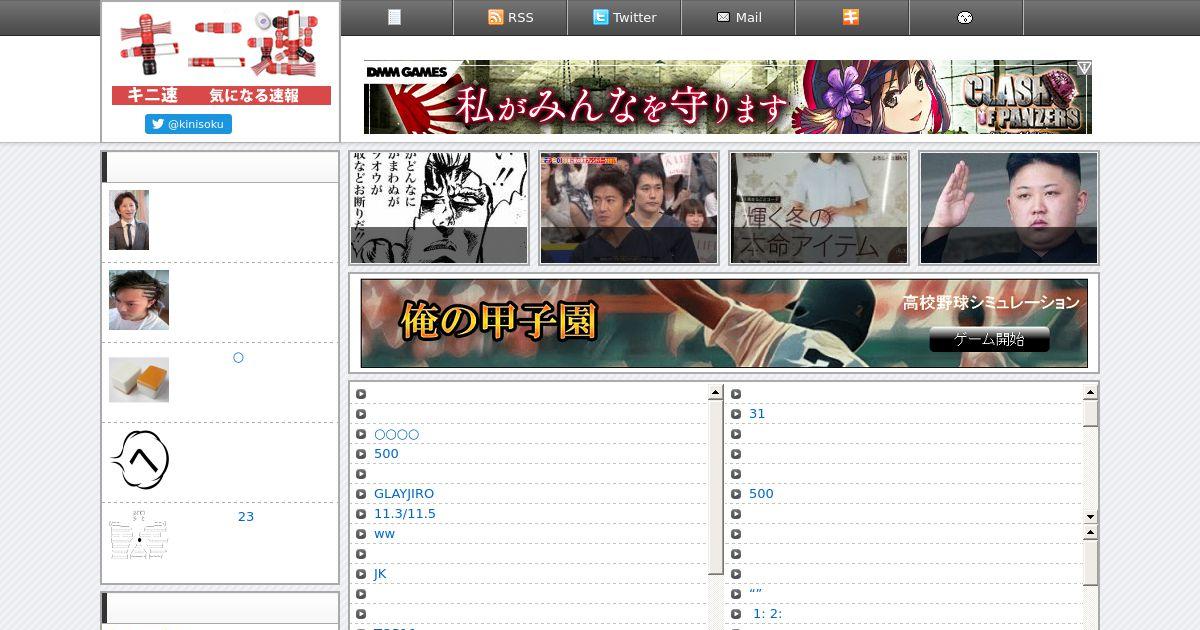Click up arrow of upper-right list scrollbar
This screenshot has height=630, width=1200.
click(x=1091, y=393)
